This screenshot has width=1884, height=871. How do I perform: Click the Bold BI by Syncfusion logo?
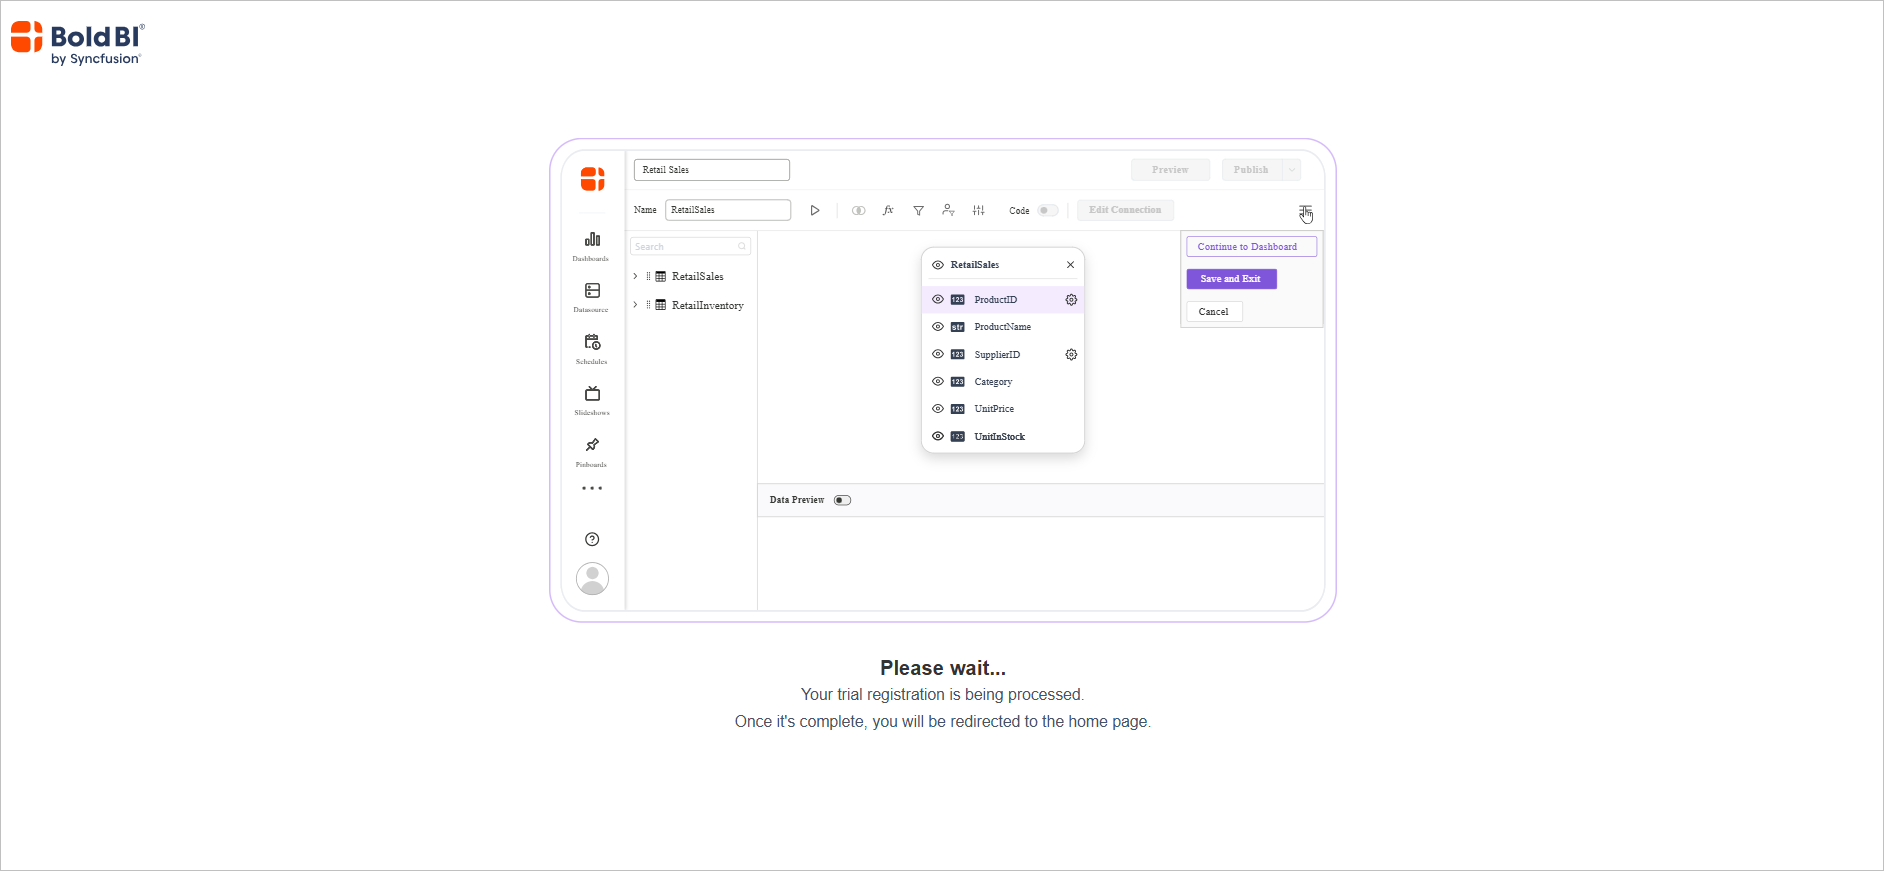[x=77, y=43]
